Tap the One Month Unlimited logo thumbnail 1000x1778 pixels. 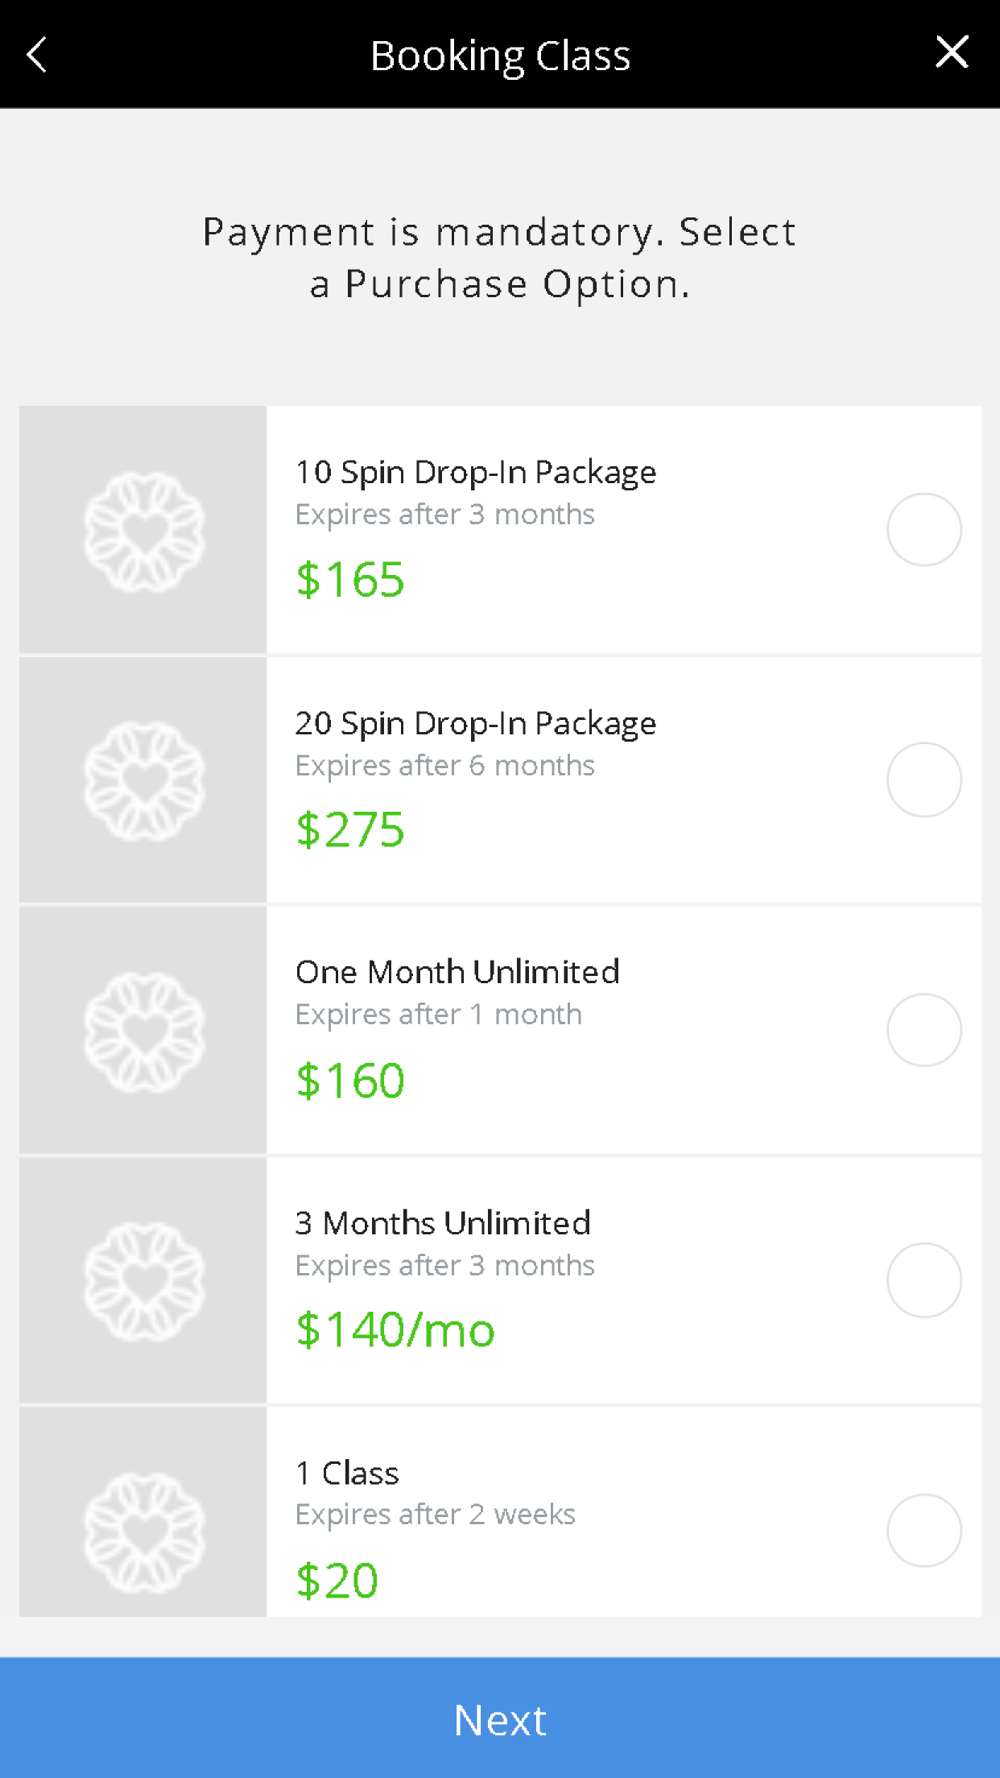tap(143, 1030)
